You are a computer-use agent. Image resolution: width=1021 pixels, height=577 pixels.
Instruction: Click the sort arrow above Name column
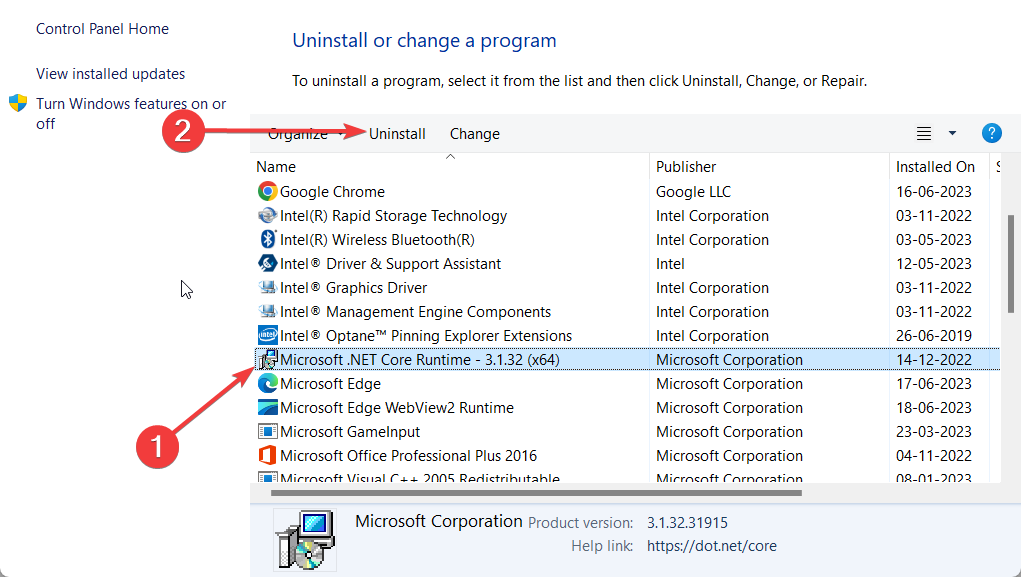point(450,156)
